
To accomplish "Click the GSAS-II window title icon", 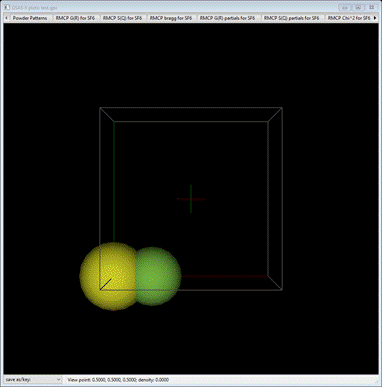I will pos(7,7).
